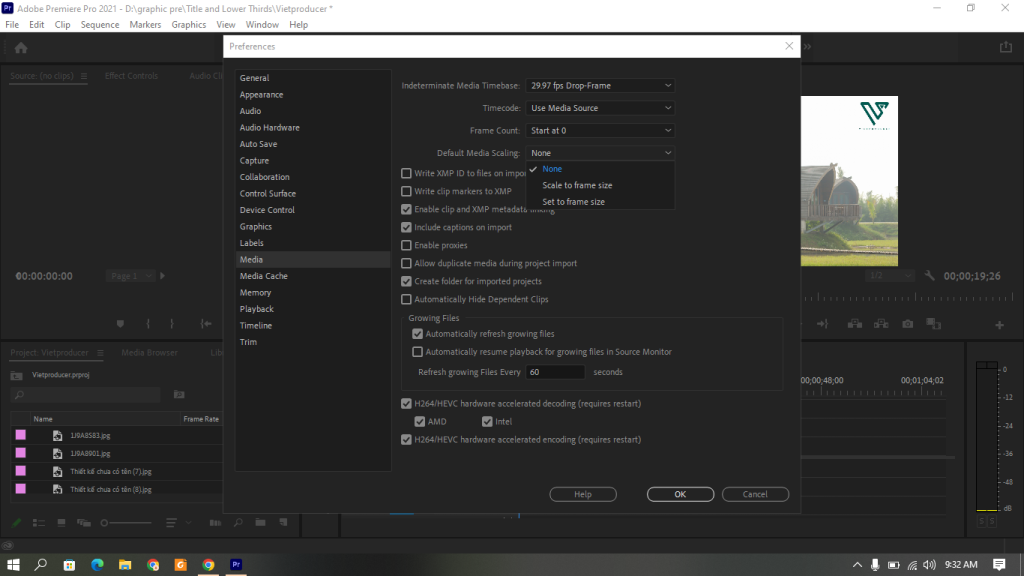Click the OK button
This screenshot has width=1024, height=576.
click(x=680, y=494)
